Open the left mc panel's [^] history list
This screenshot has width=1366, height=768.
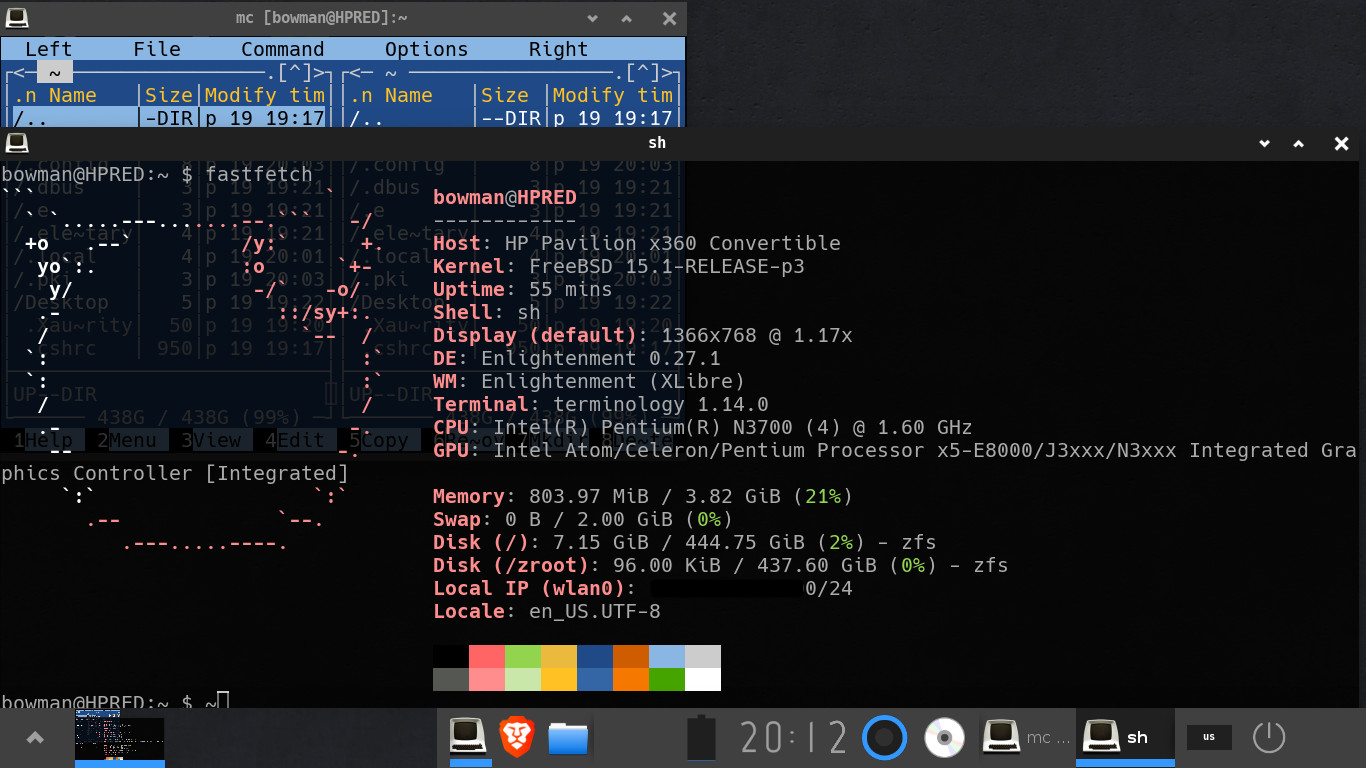tap(295, 72)
